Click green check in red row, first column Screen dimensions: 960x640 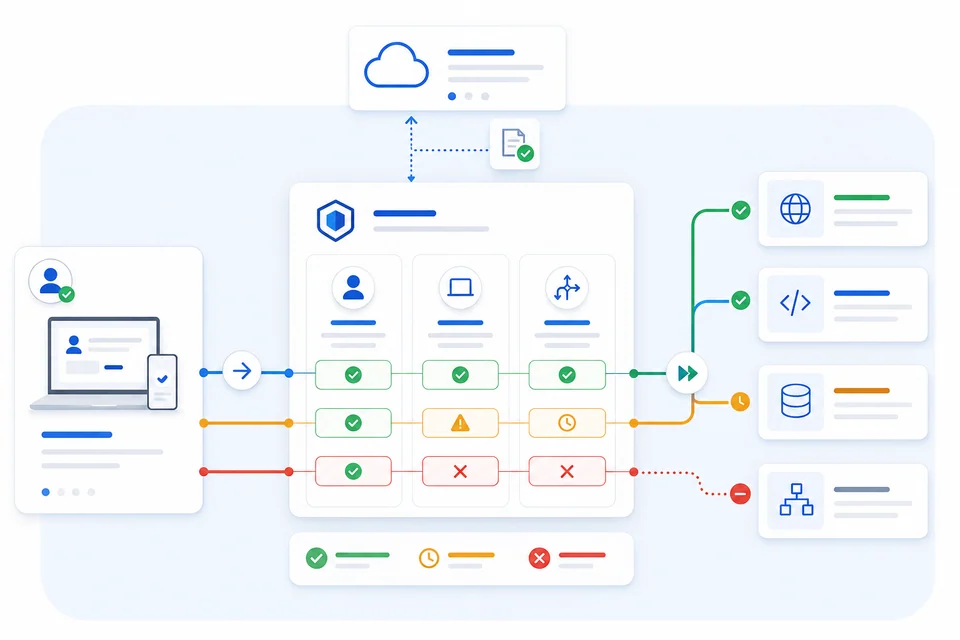click(353, 471)
